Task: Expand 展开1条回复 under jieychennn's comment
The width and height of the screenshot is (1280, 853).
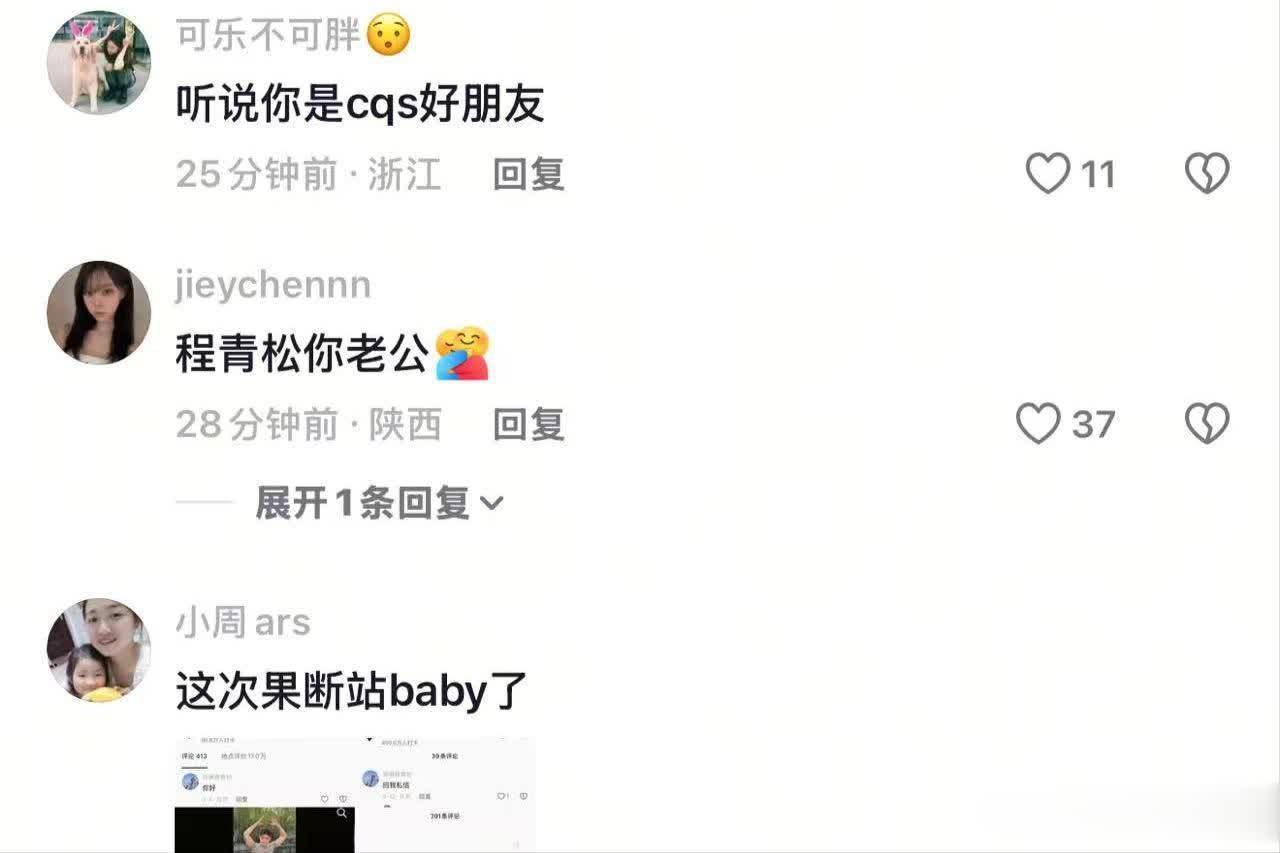Action: click(379, 503)
